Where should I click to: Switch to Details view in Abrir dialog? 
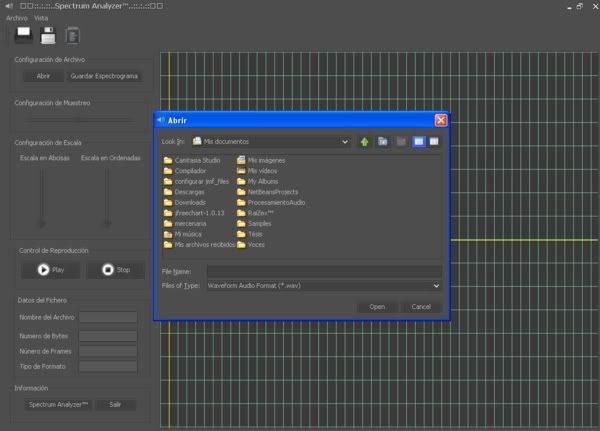click(434, 142)
